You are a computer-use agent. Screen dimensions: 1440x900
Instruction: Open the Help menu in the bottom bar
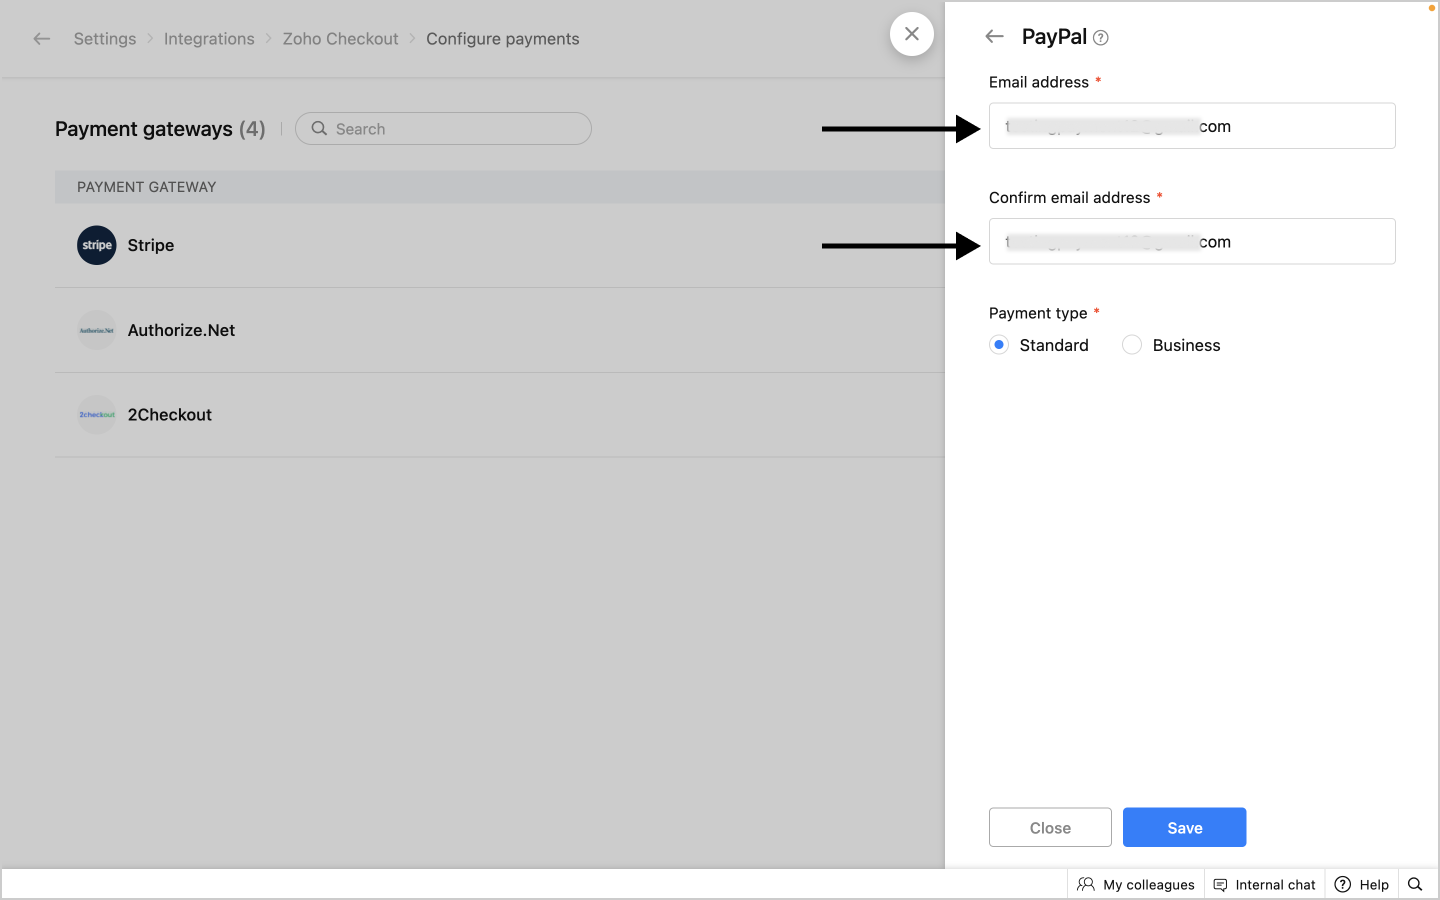click(1362, 884)
